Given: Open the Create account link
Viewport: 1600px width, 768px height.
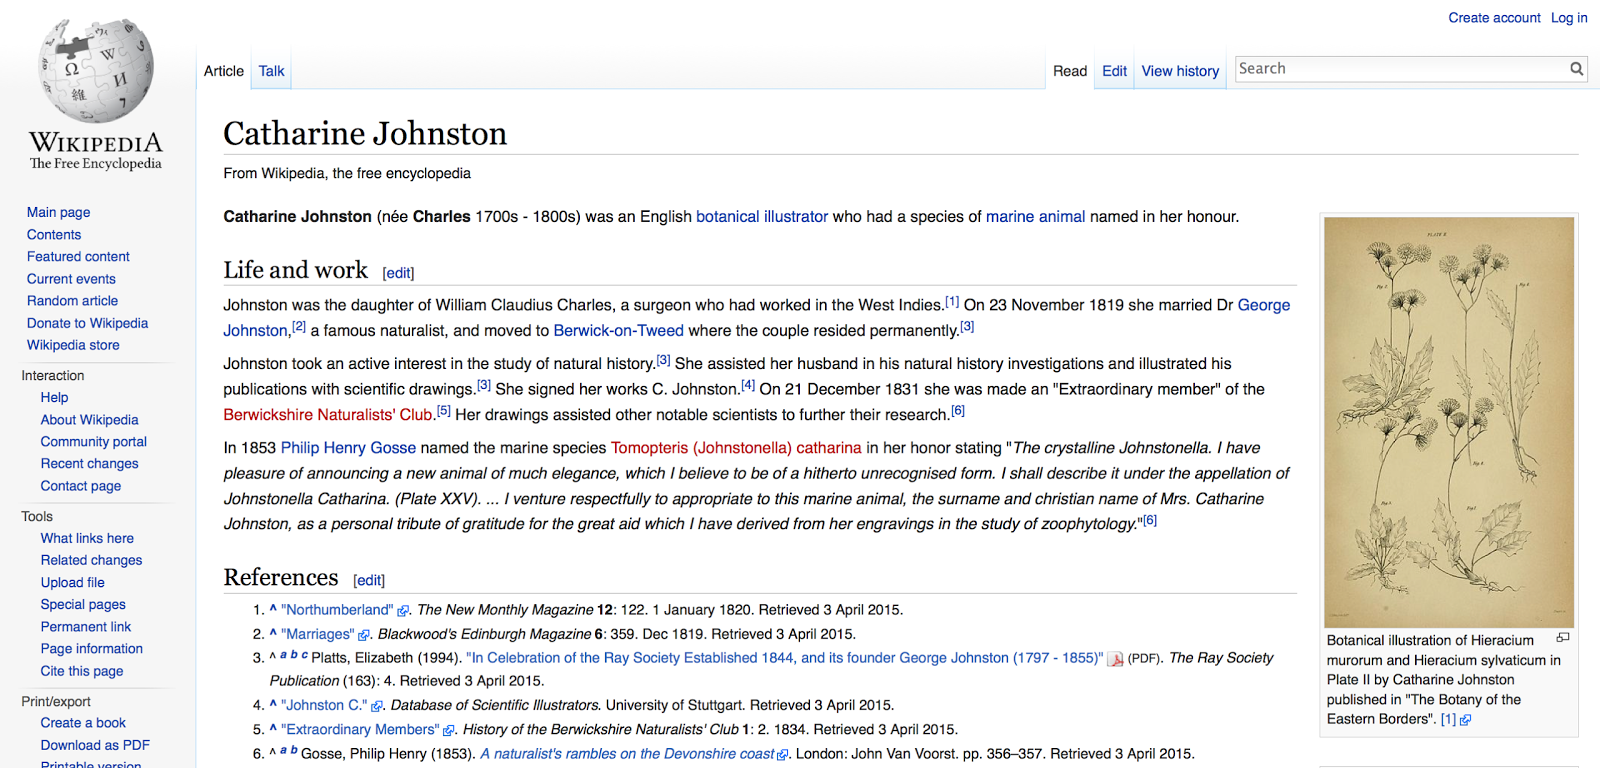Looking at the screenshot, I should pyautogui.click(x=1494, y=18).
